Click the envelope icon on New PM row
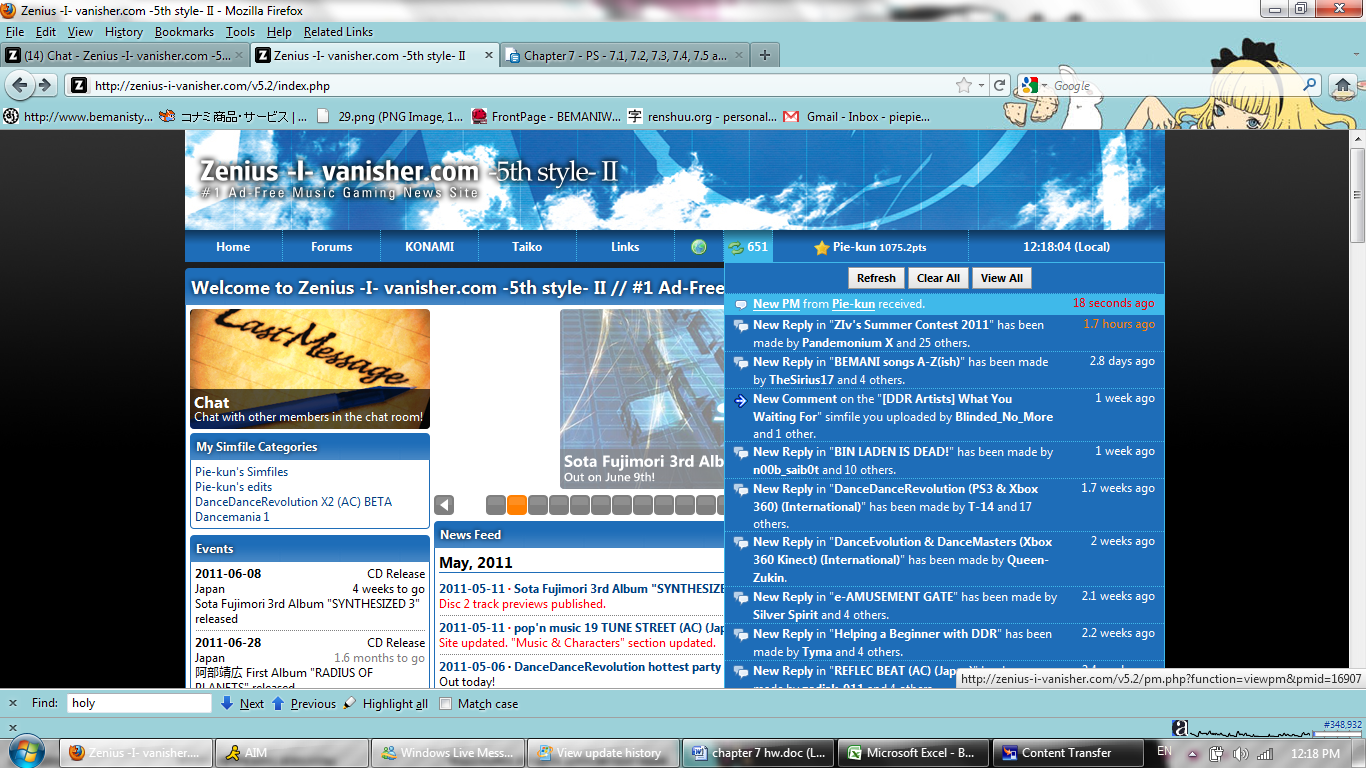This screenshot has width=1366, height=768. (741, 304)
